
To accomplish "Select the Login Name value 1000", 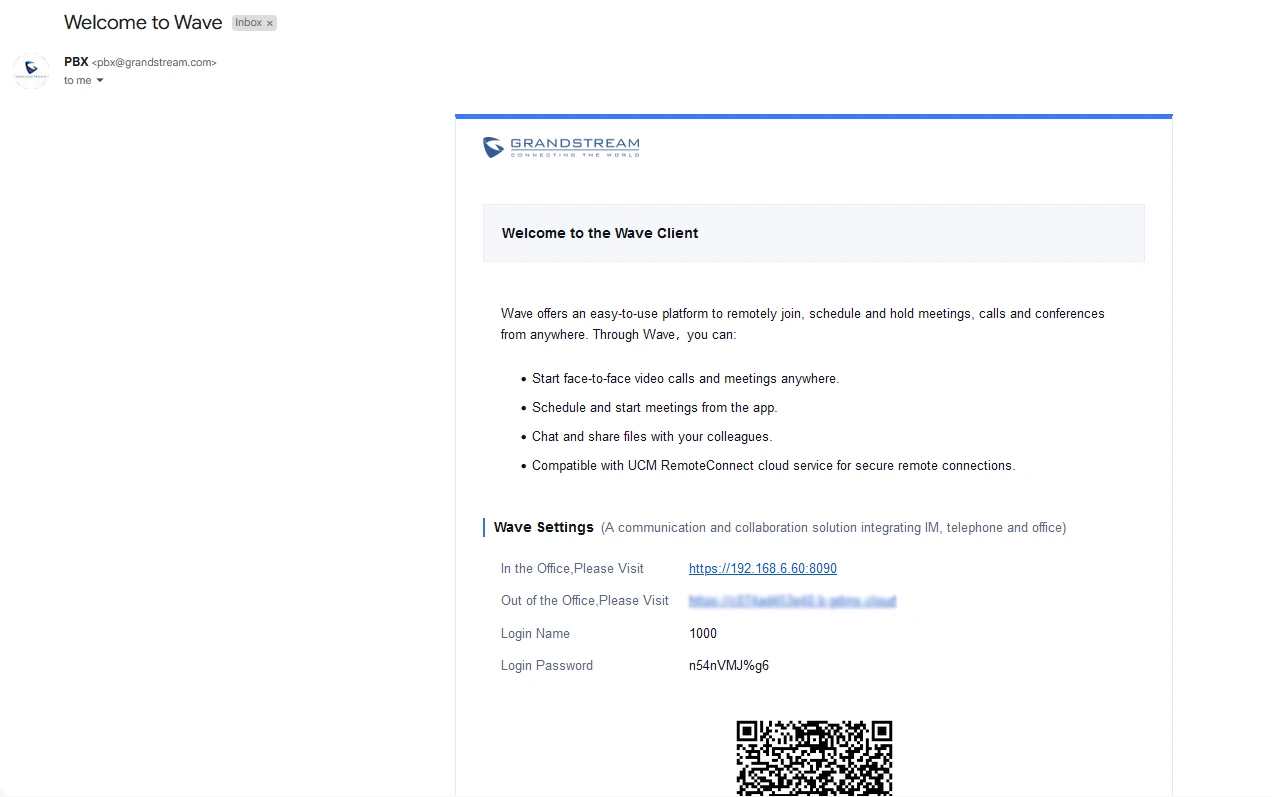I will point(703,633).
